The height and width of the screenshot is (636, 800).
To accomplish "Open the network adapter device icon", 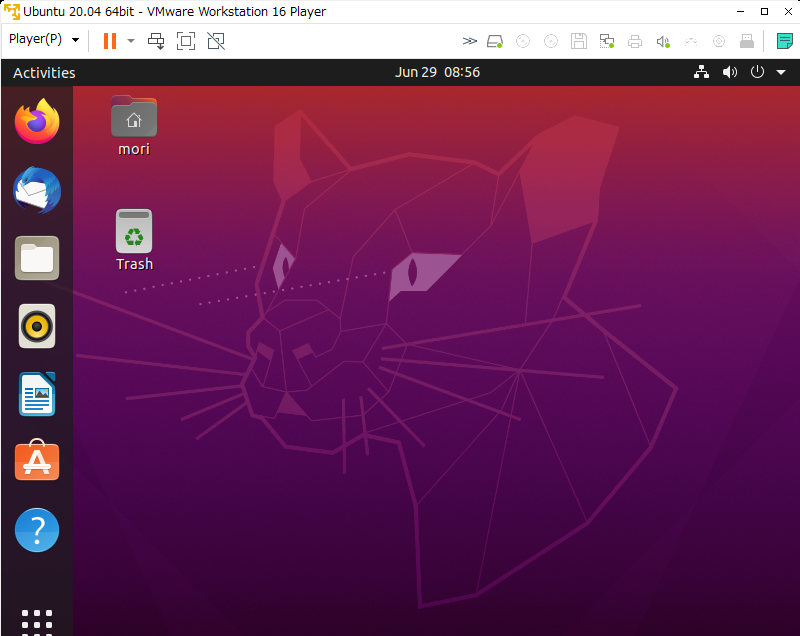I will 607,41.
